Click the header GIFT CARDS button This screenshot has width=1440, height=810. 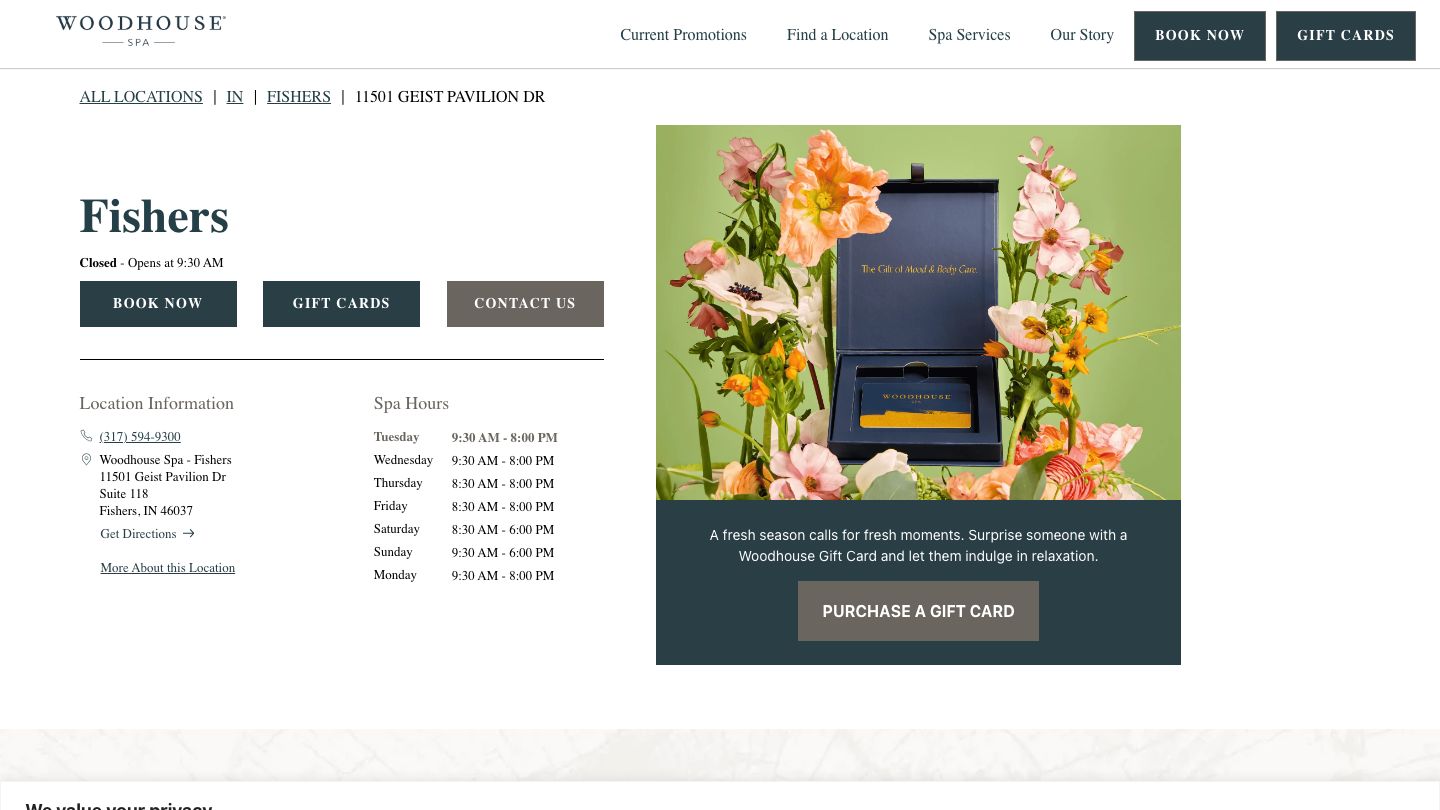pos(1345,36)
